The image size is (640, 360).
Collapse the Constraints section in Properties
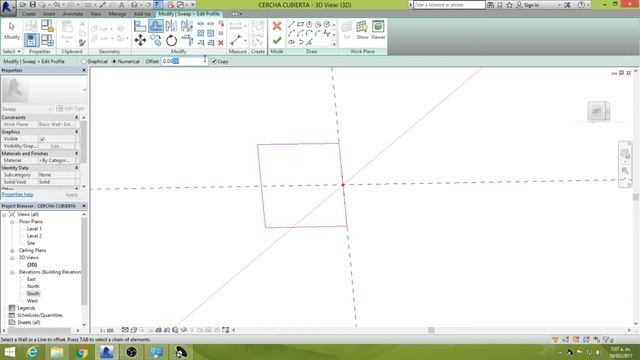[x=76, y=118]
